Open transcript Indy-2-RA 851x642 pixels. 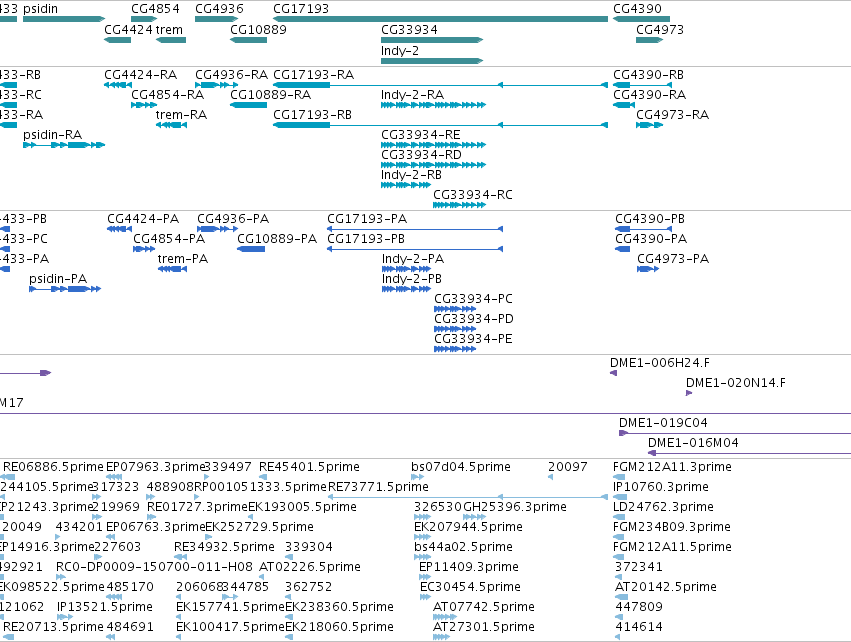tap(412, 95)
